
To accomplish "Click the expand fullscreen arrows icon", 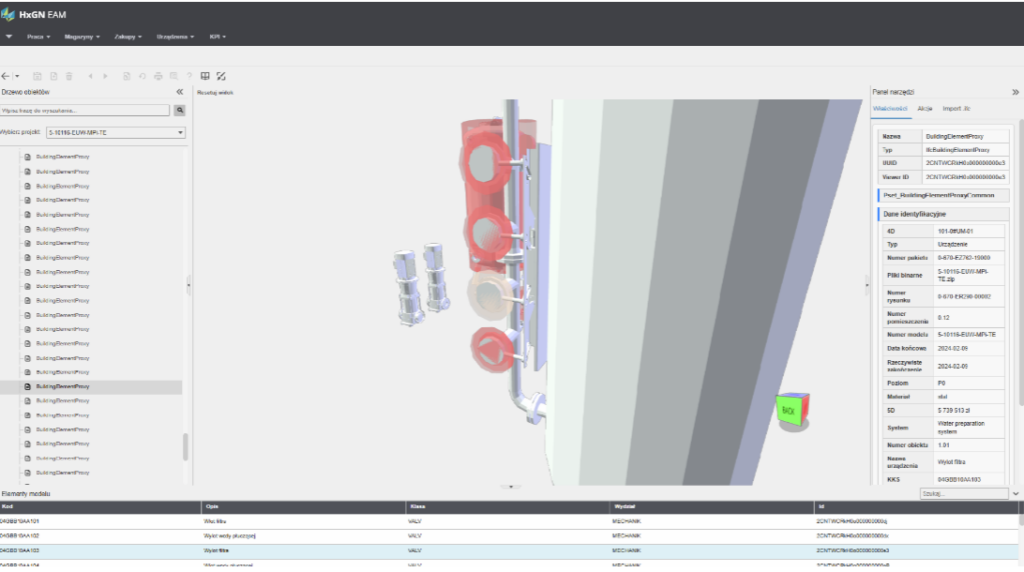I will (x=221, y=76).
